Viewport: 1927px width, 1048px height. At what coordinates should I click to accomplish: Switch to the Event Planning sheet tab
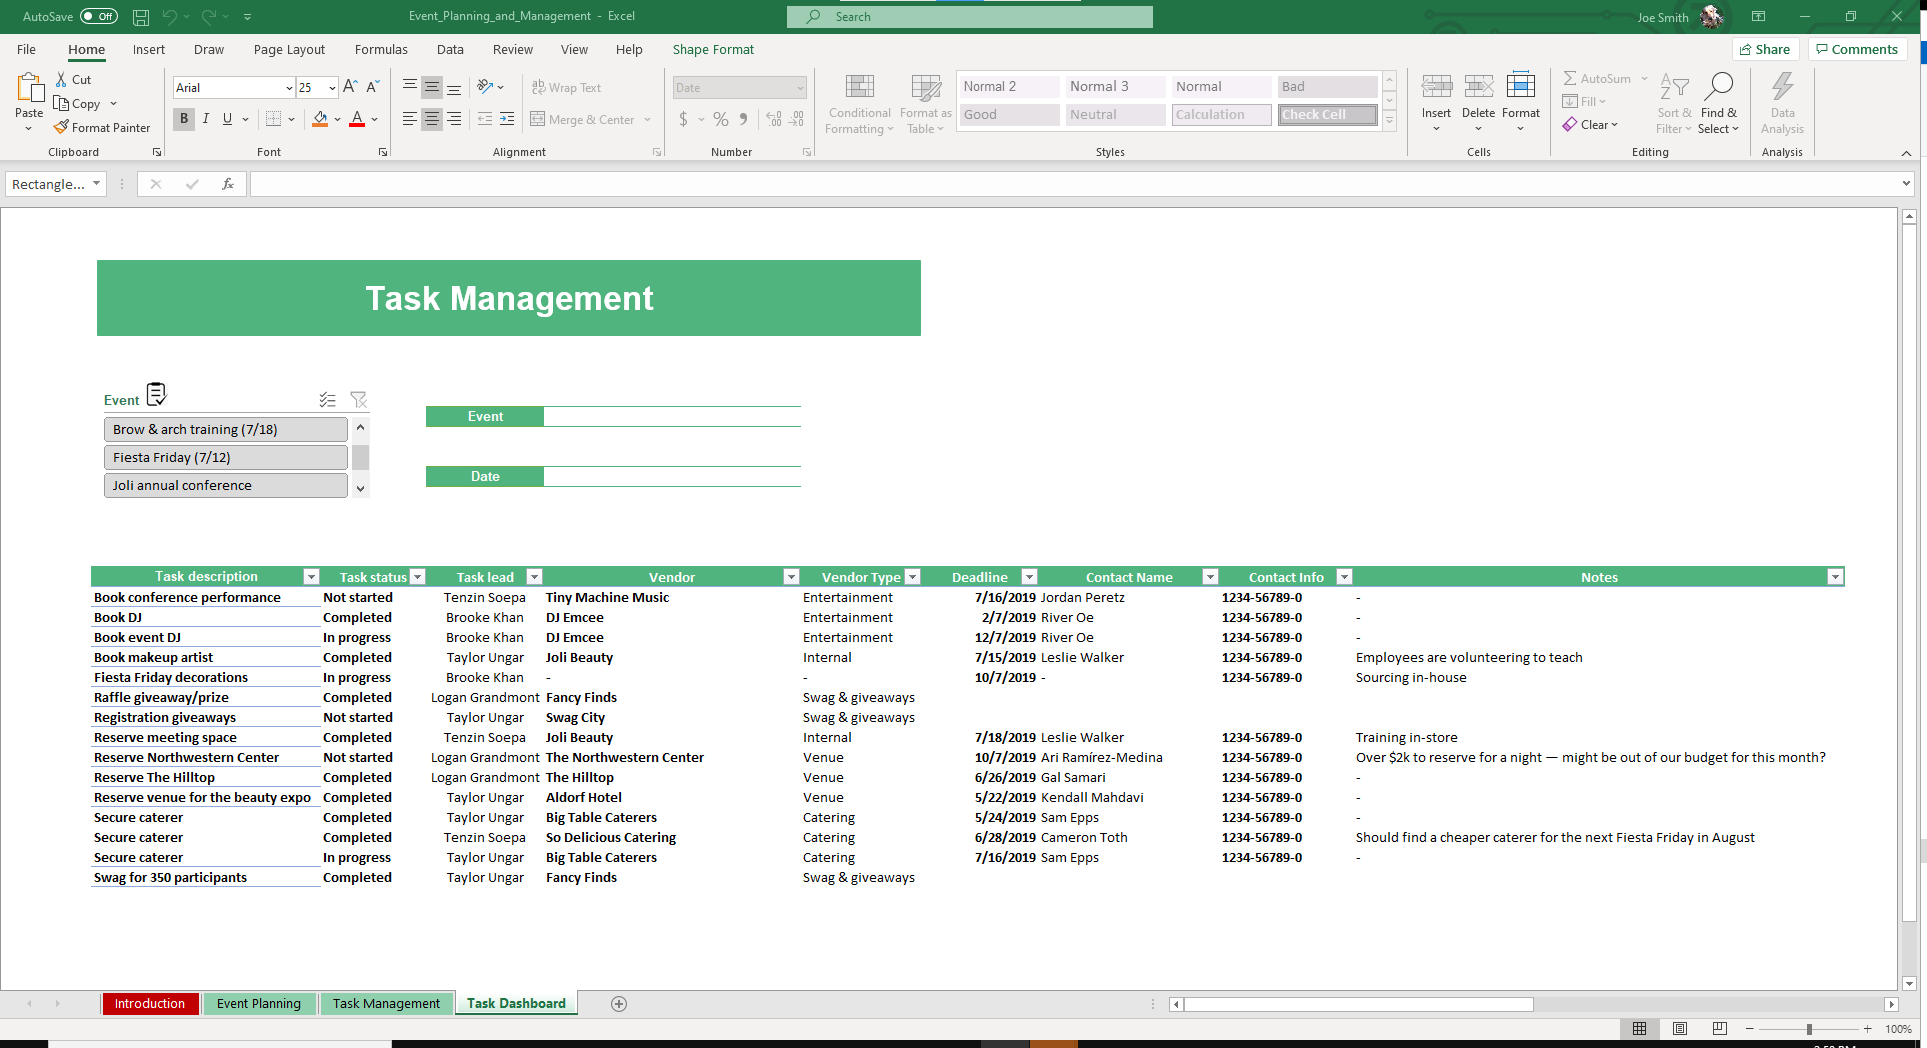click(258, 1004)
